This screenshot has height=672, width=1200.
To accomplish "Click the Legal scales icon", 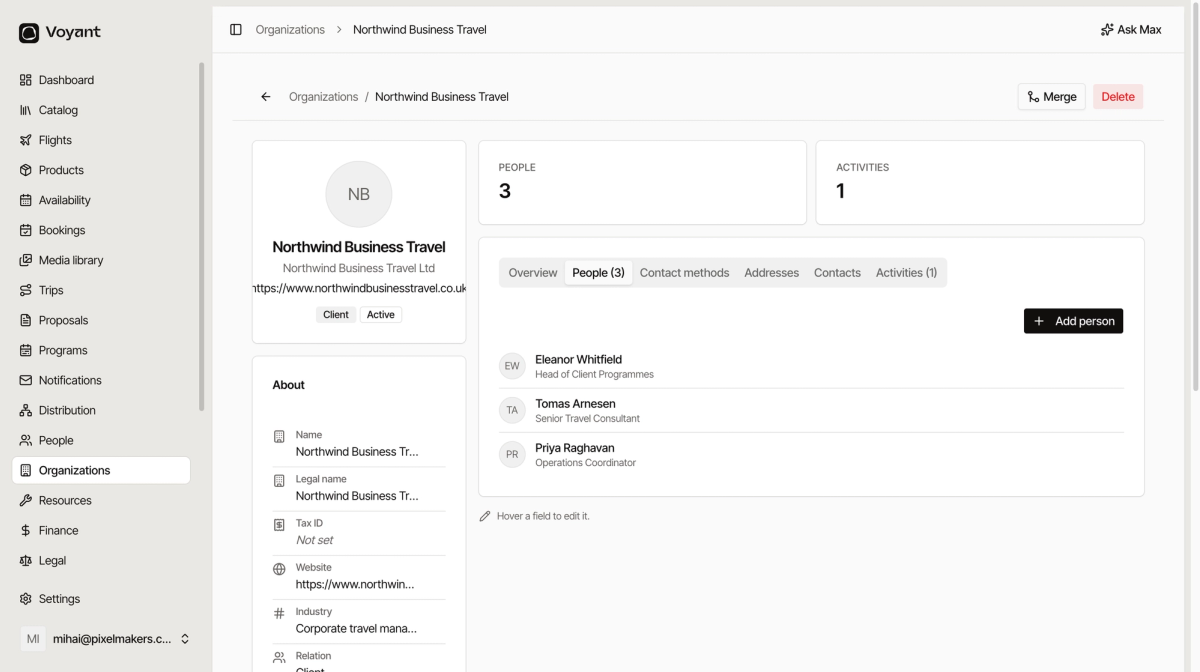I will coord(26,560).
